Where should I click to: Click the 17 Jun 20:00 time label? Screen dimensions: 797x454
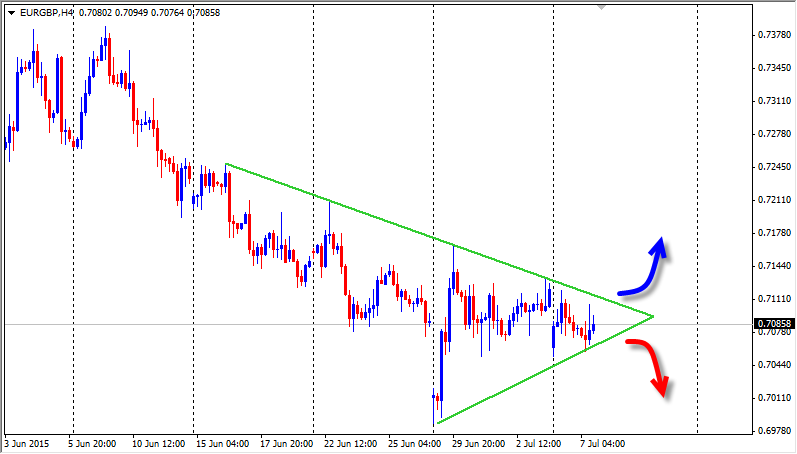point(287,444)
